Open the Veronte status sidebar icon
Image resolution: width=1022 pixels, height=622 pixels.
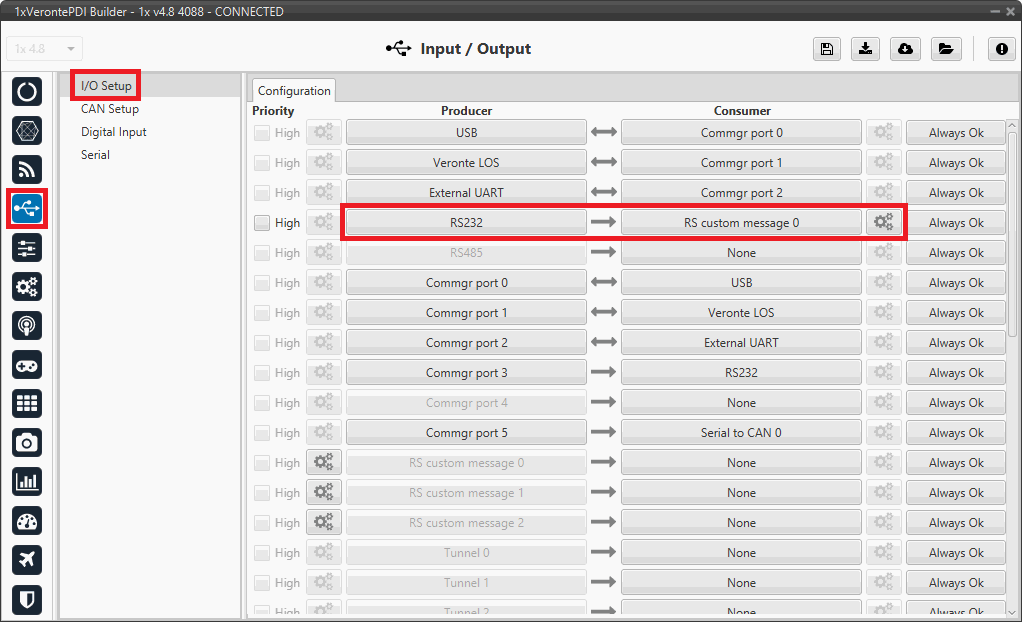27,91
